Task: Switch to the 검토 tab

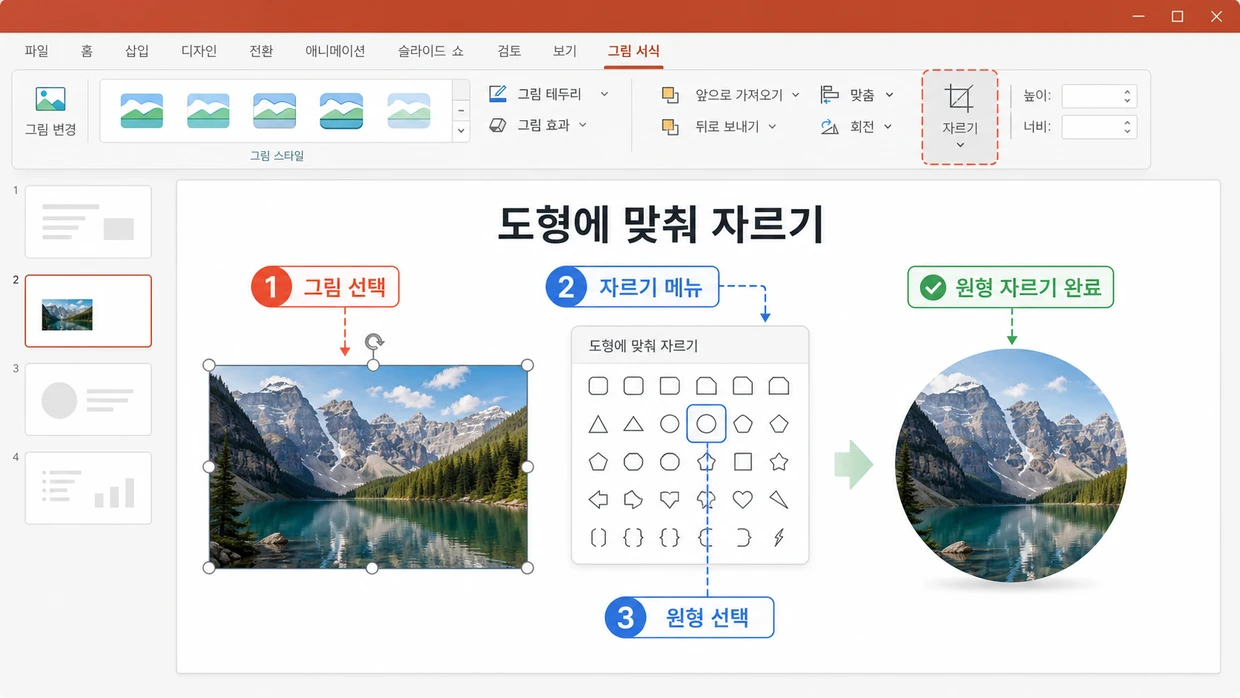Action: pyautogui.click(x=509, y=51)
